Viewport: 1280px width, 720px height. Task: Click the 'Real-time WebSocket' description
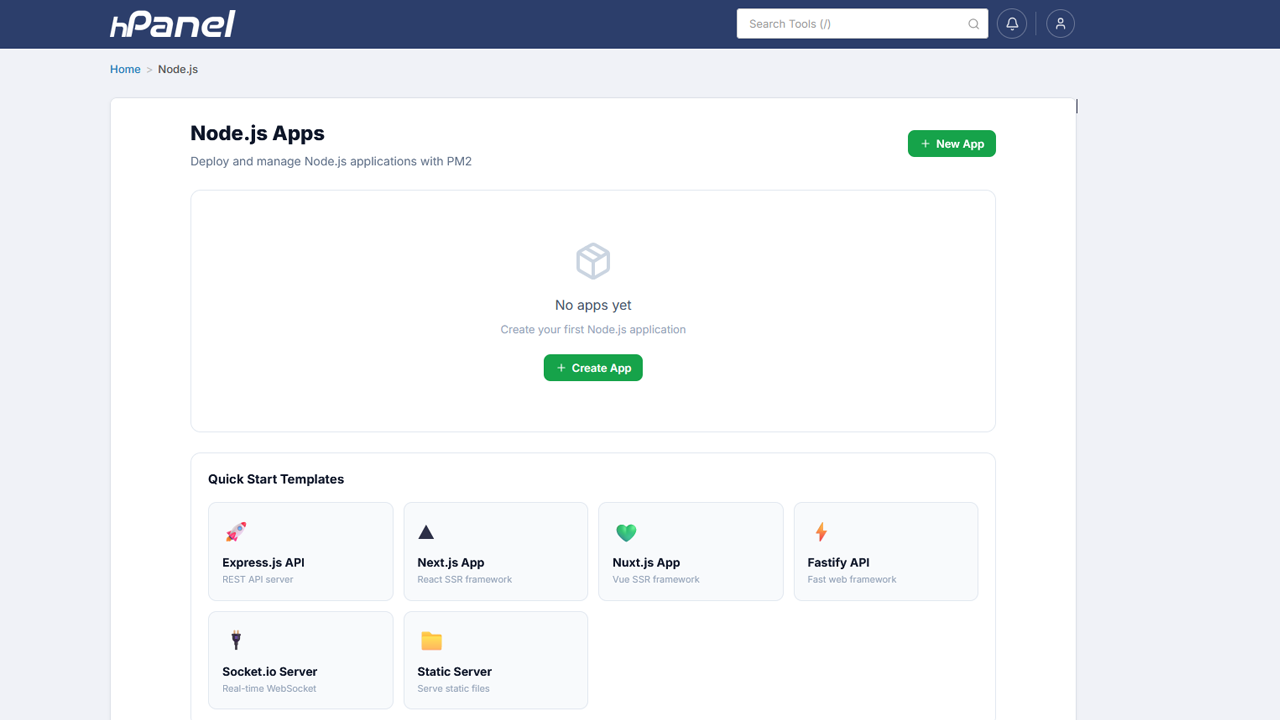pyautogui.click(x=269, y=688)
